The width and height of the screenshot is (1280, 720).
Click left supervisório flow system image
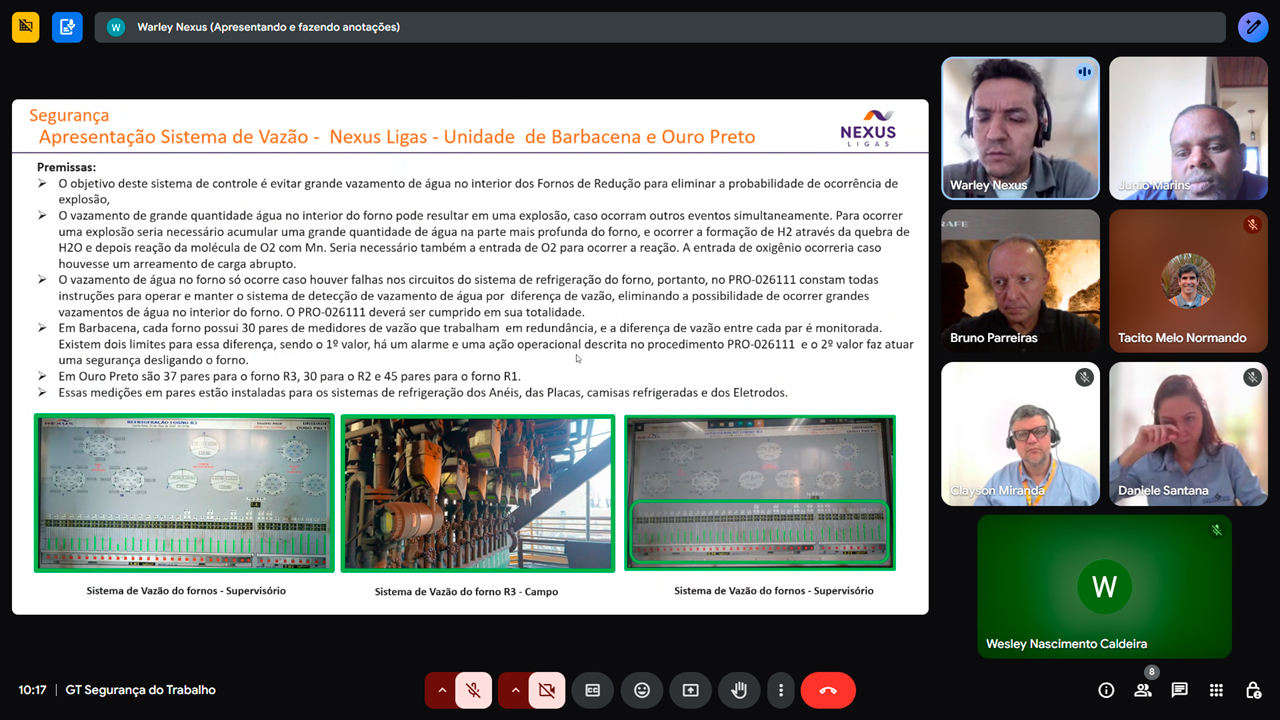click(x=184, y=493)
